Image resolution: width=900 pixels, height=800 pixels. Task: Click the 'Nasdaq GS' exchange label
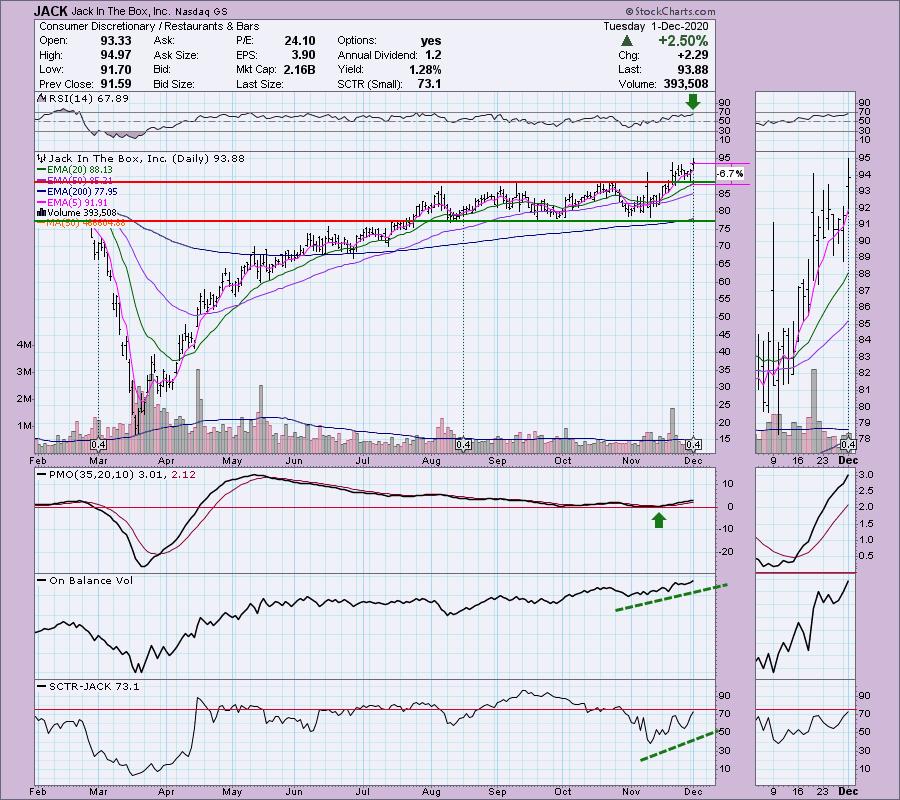click(x=201, y=11)
